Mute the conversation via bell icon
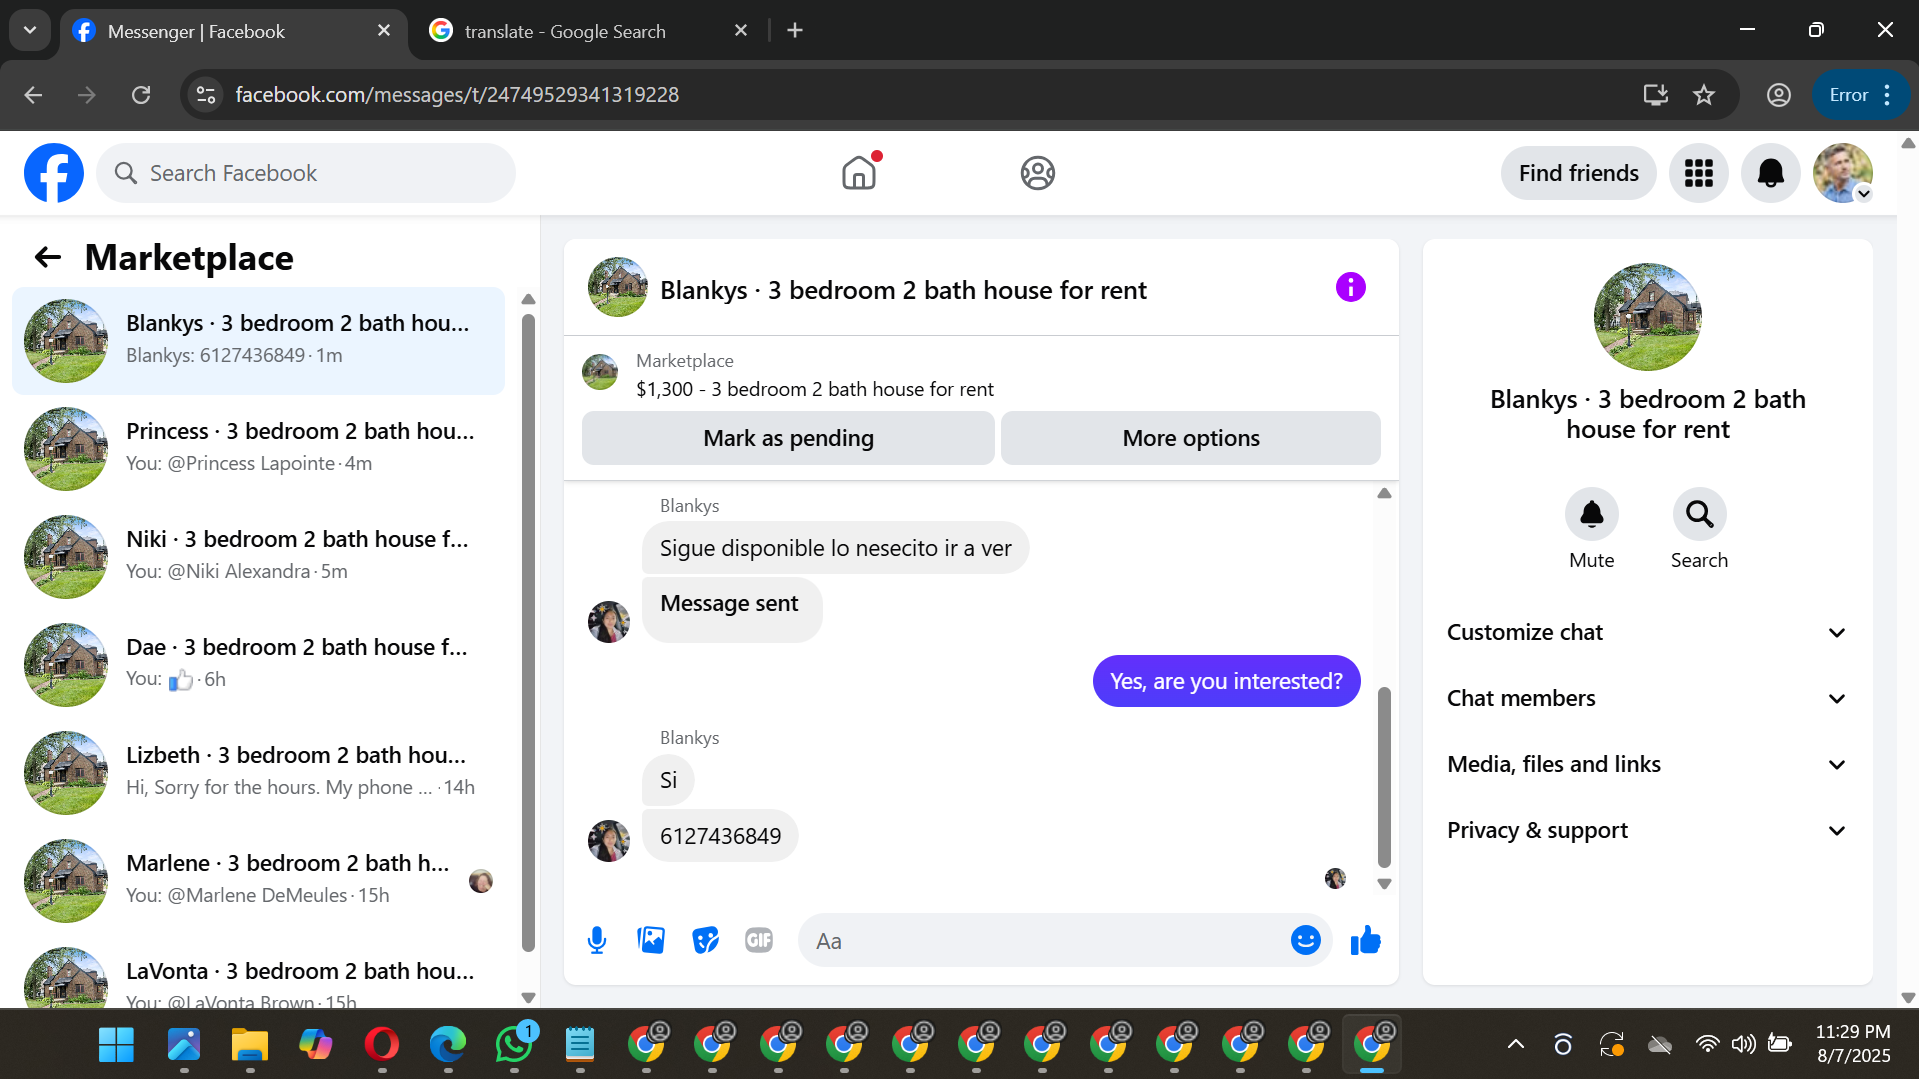 click(x=1592, y=514)
